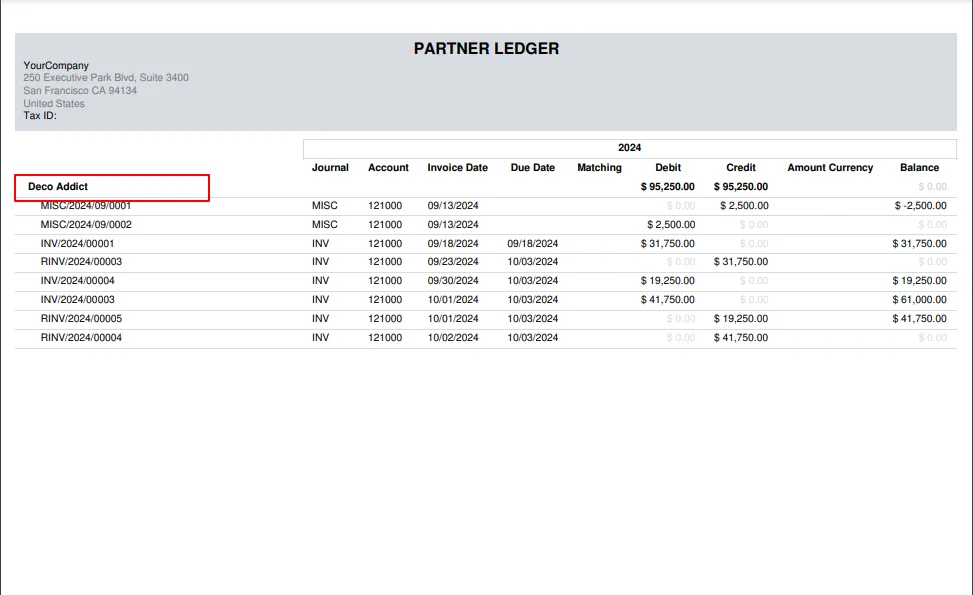Click balance $ -2,500.00
The height and width of the screenshot is (595, 973).
click(x=920, y=205)
